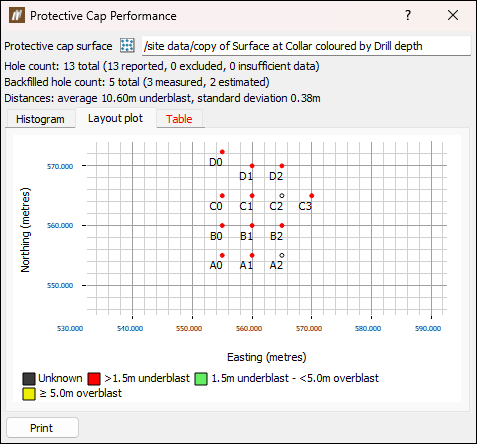Select the Layout plot tab

[115, 118]
